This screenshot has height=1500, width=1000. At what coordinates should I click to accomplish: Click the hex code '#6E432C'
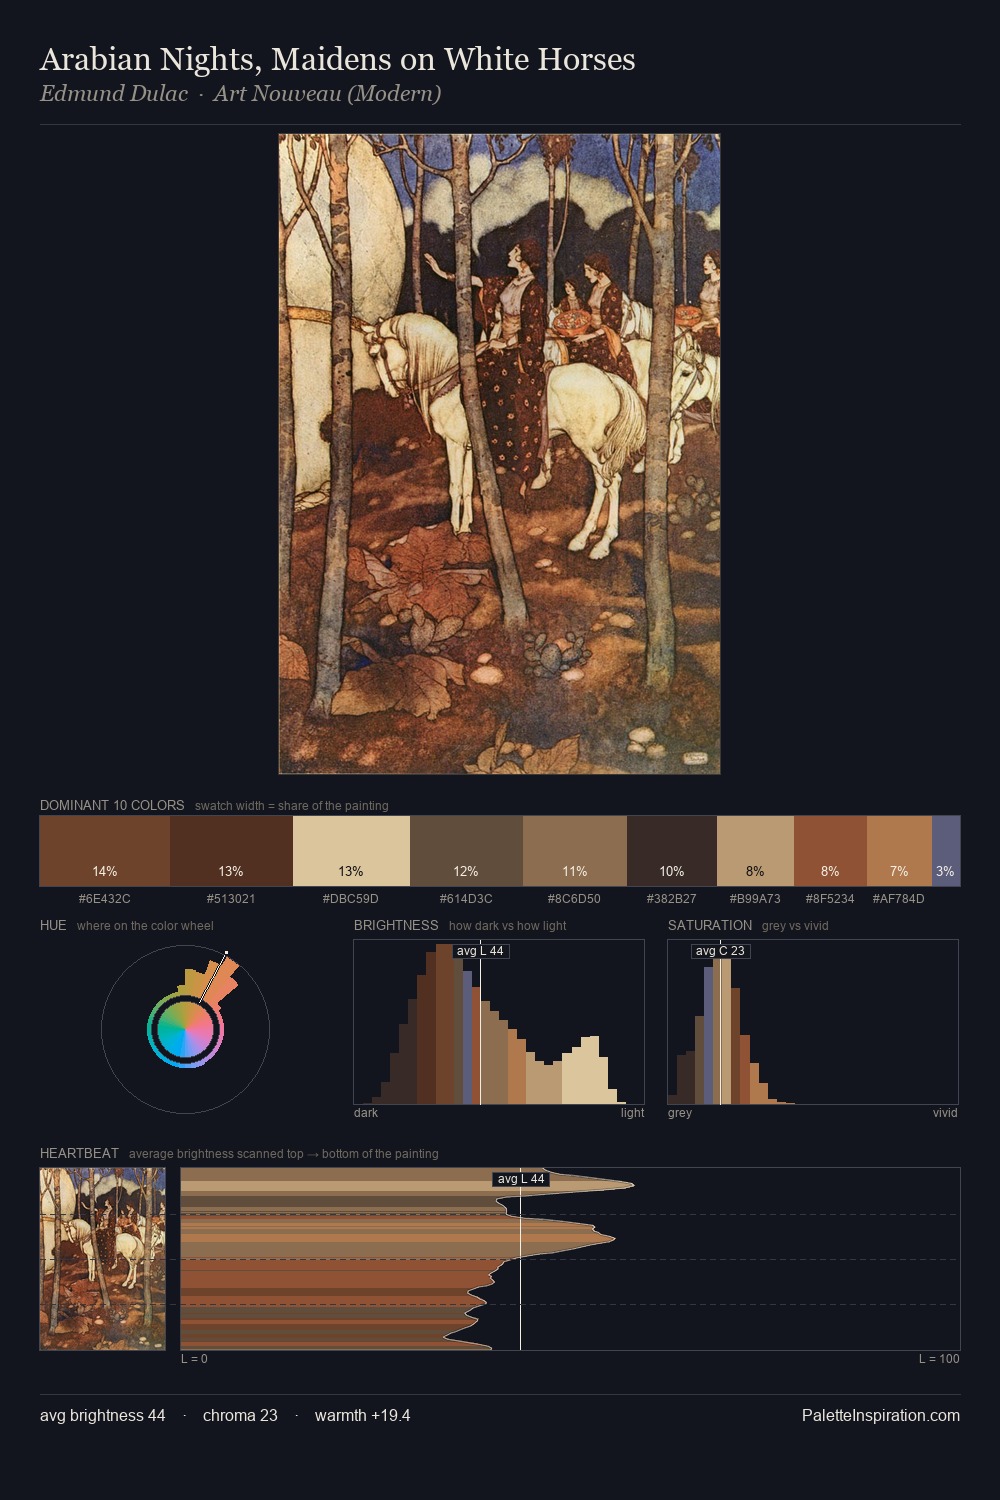pos(105,898)
